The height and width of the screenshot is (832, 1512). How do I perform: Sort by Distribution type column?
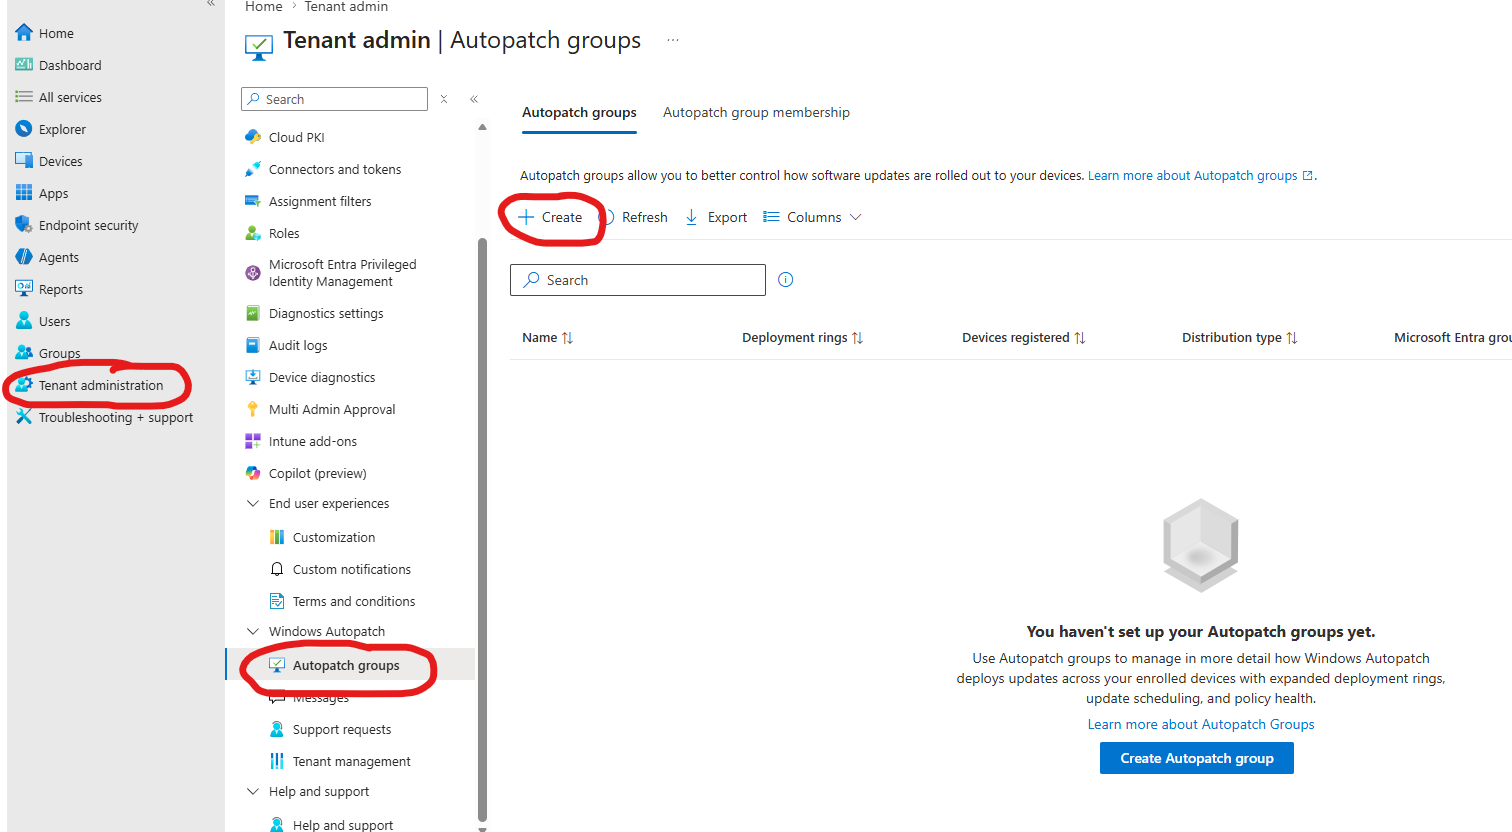pos(1239,338)
